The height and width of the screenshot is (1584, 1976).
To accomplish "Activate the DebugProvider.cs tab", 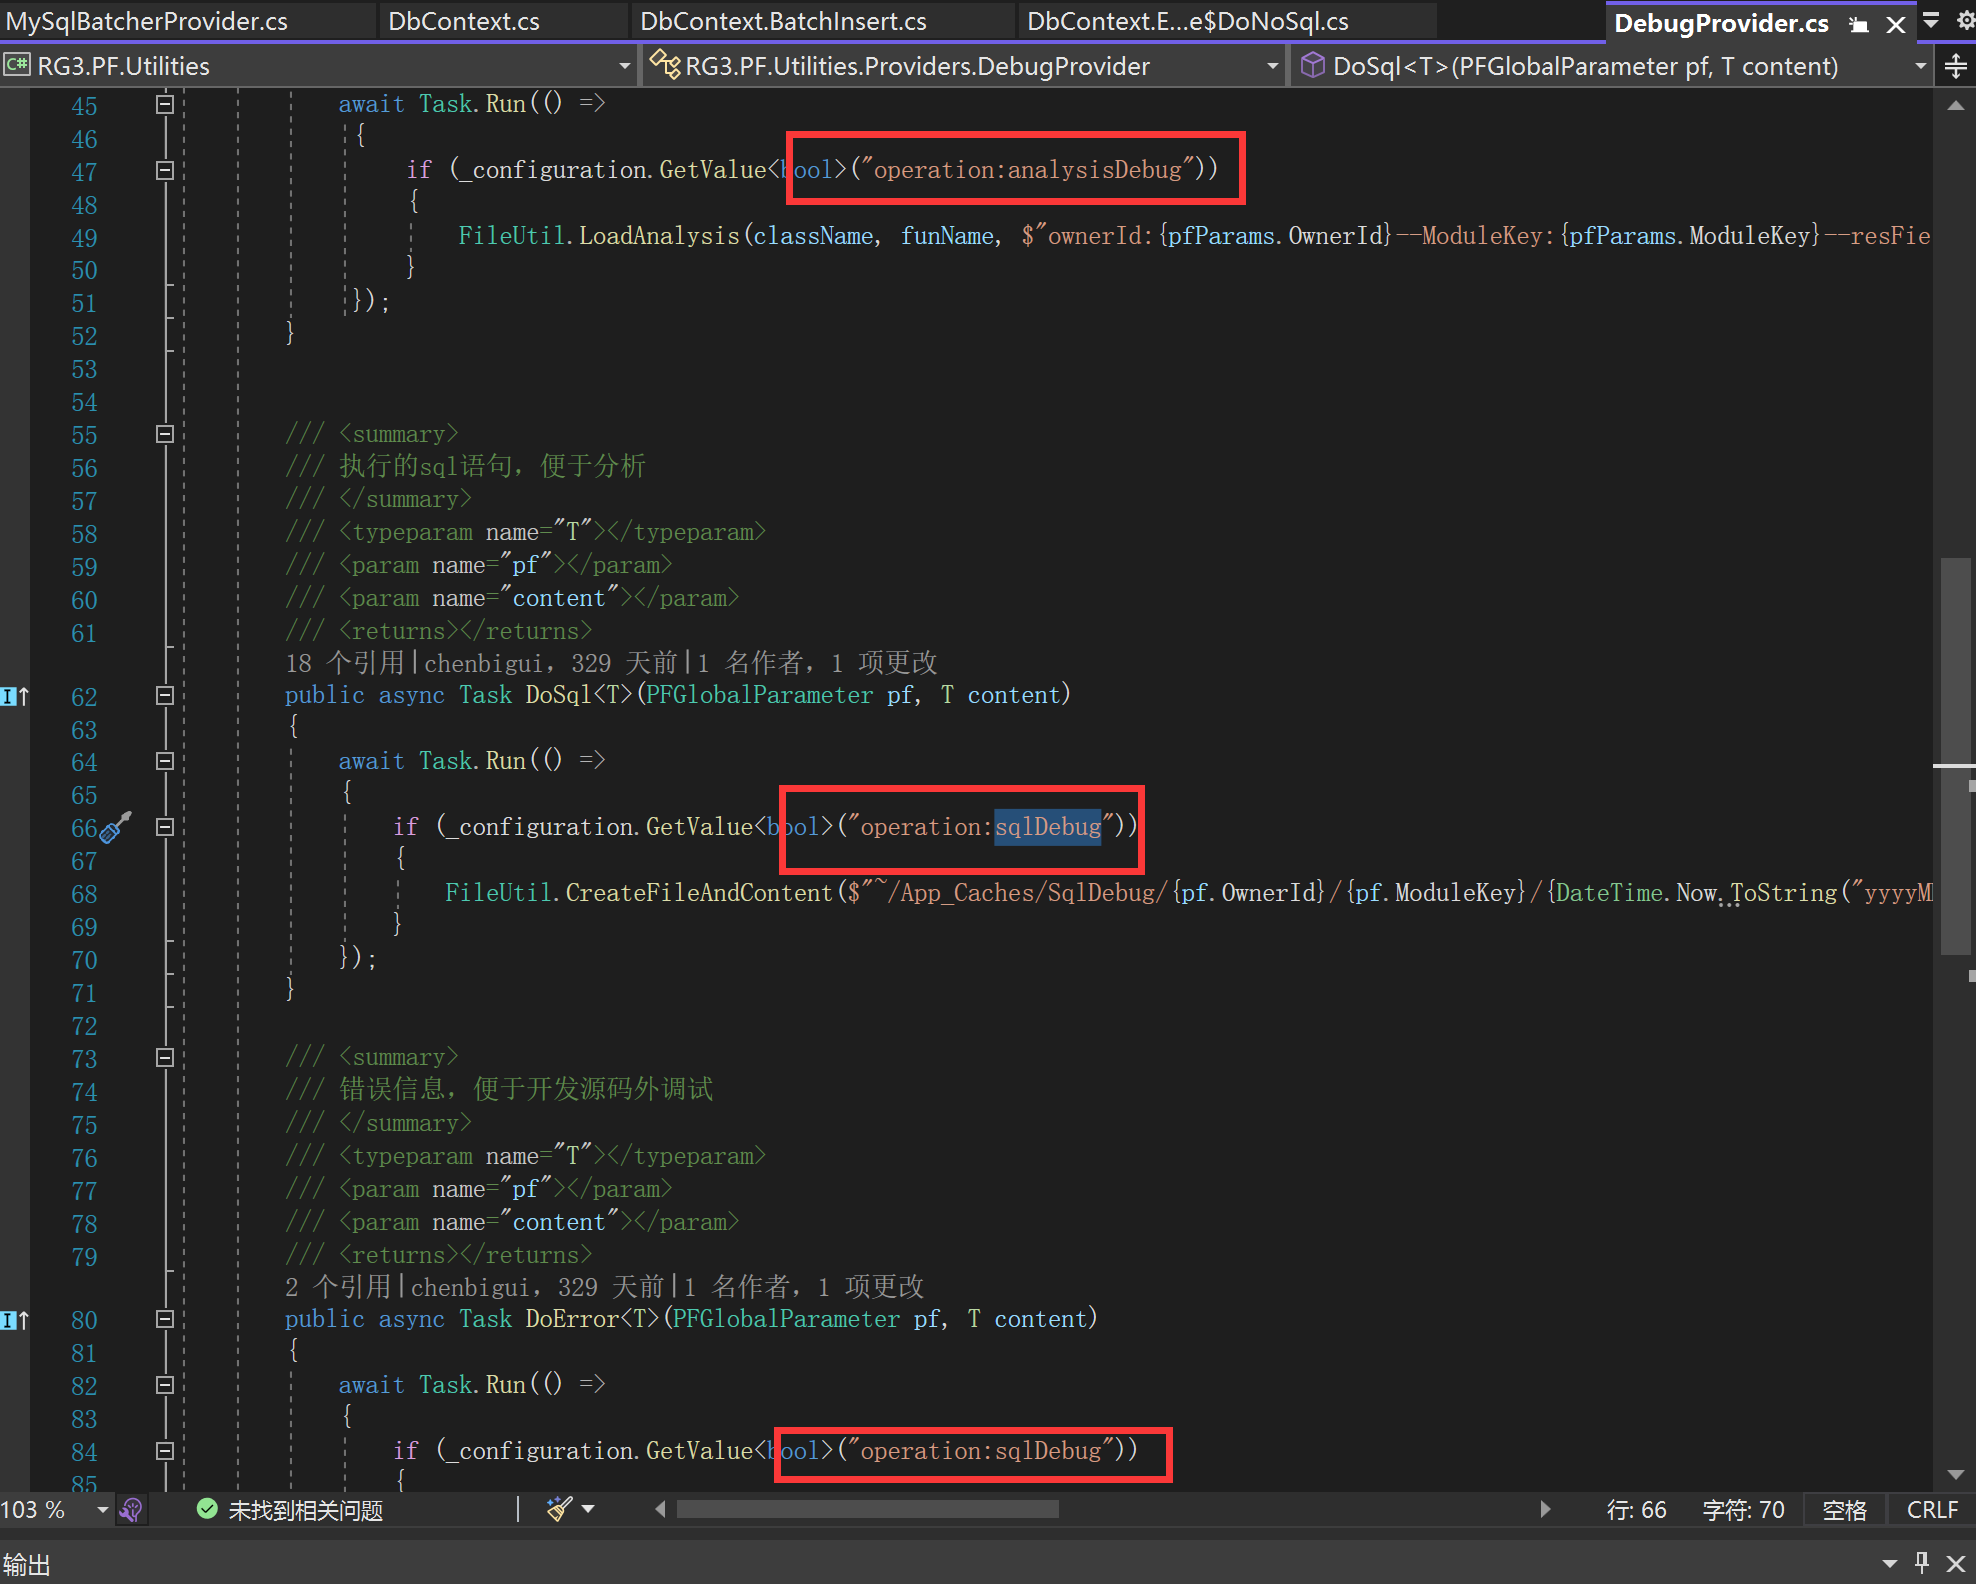I will (1721, 23).
